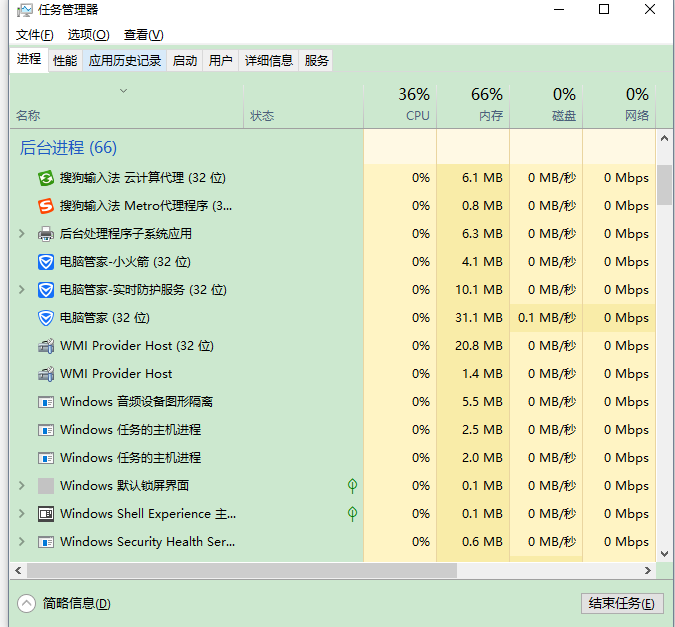Expand Windows Security Health Service group
The height and width of the screenshot is (627, 675).
(22, 542)
